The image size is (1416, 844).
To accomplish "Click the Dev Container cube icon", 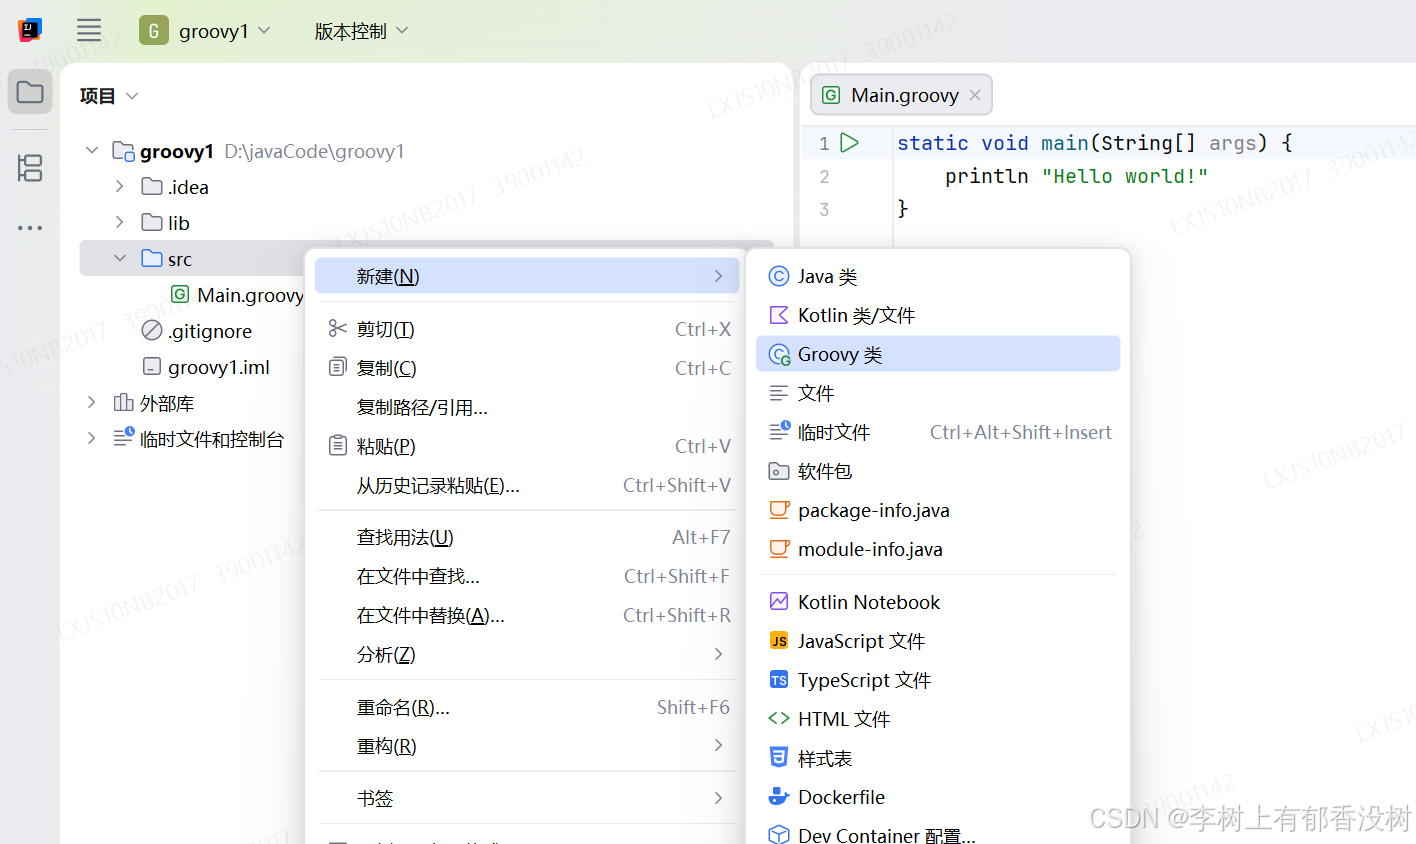I will [779, 835].
